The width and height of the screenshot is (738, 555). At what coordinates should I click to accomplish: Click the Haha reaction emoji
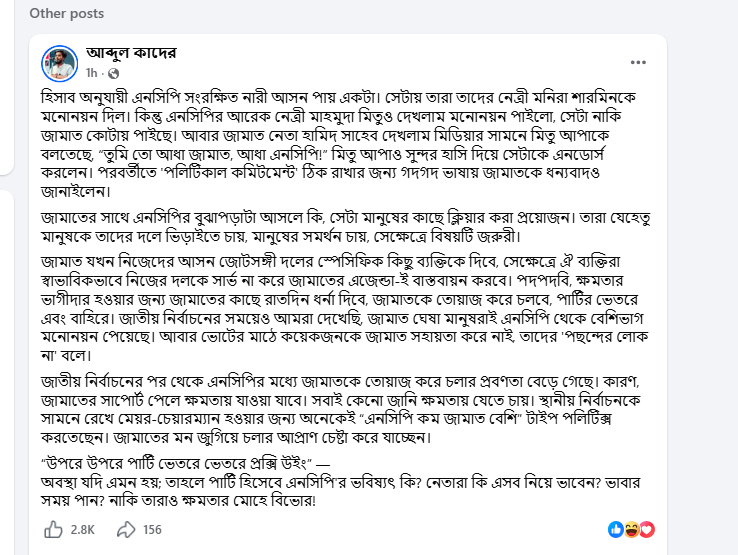(631, 528)
